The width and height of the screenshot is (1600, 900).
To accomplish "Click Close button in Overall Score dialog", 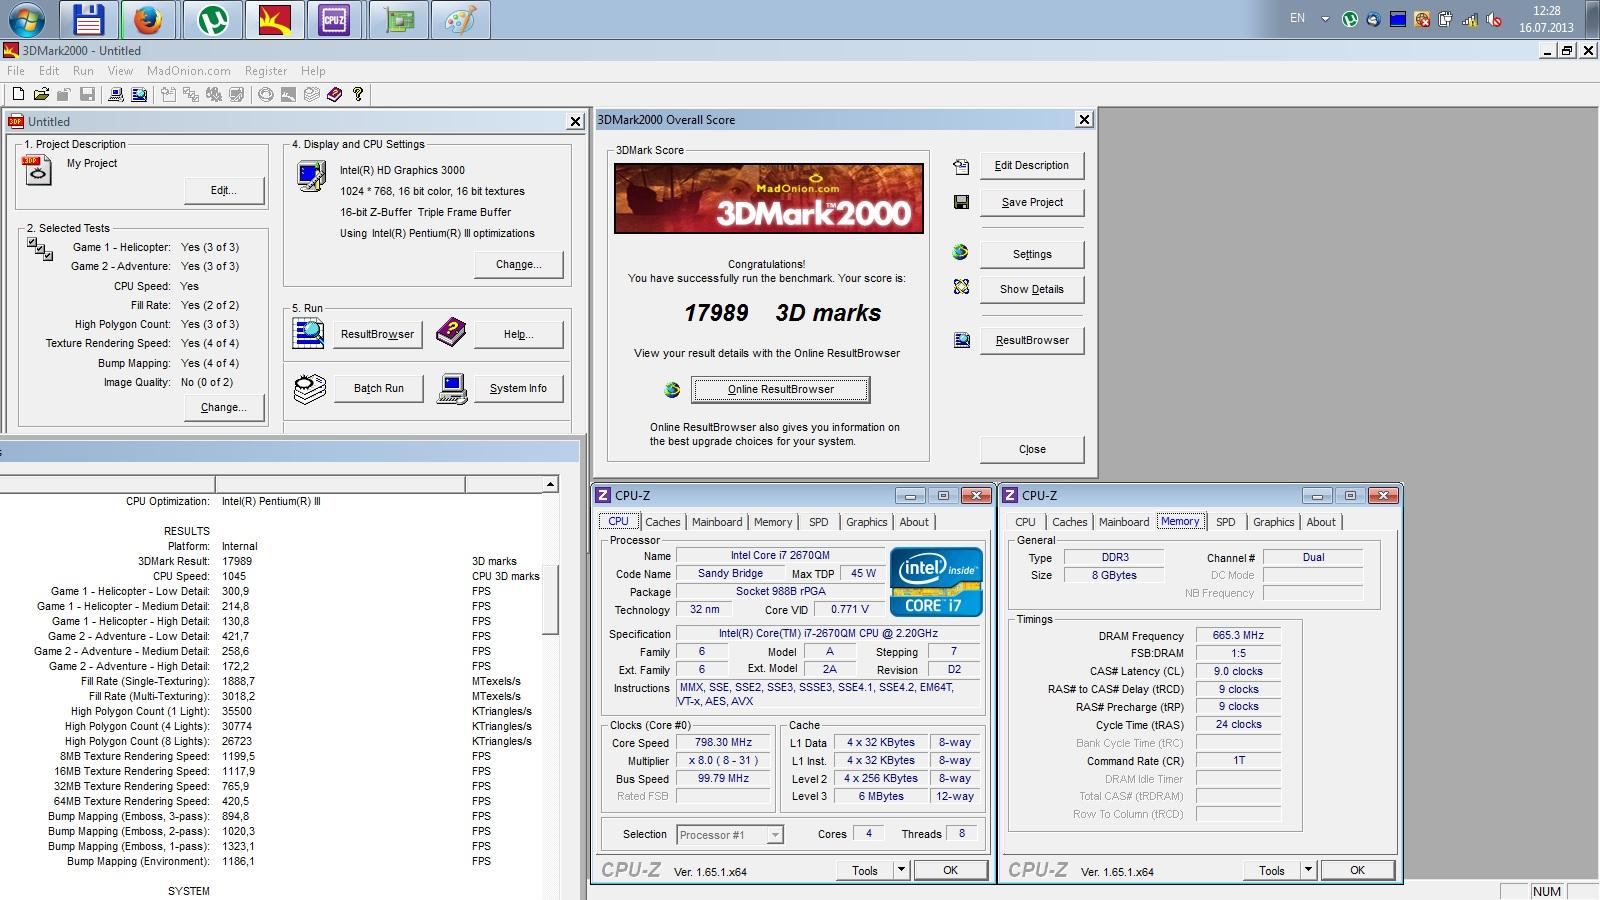I will [1032, 449].
